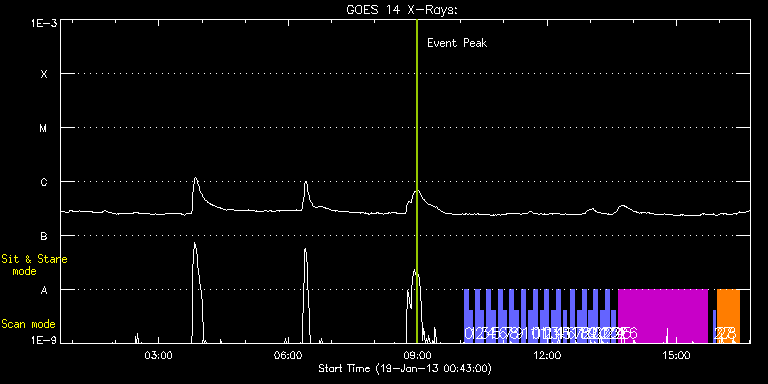Select the large magenta observation block
Viewport: 768px width, 384px height.
663,316
